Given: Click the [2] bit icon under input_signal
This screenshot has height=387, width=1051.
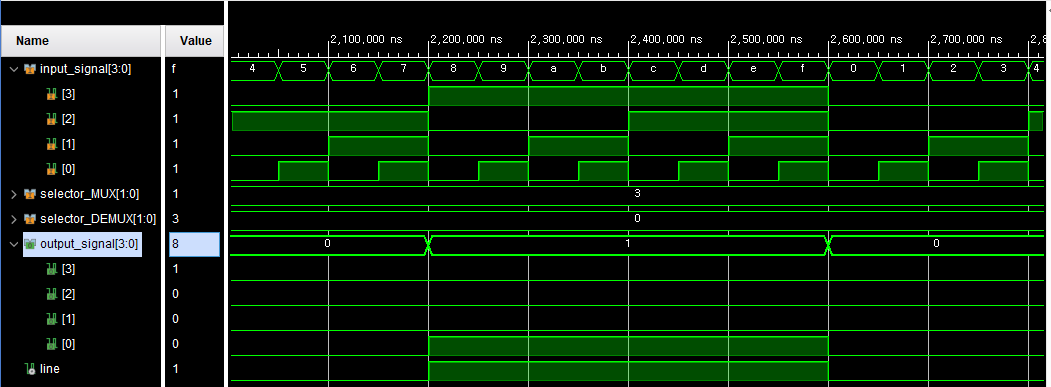Looking at the screenshot, I should pos(51,119).
